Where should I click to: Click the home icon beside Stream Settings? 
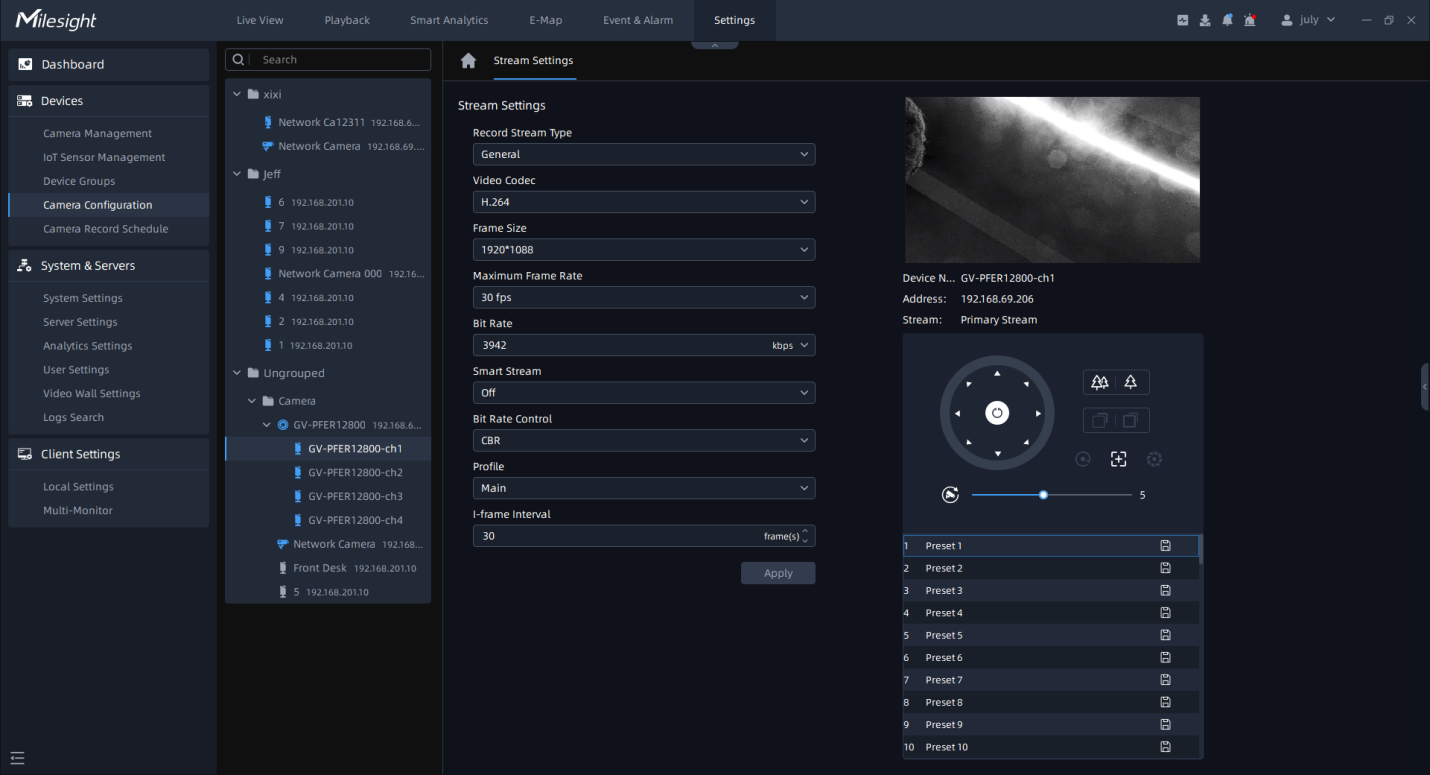[x=468, y=61]
